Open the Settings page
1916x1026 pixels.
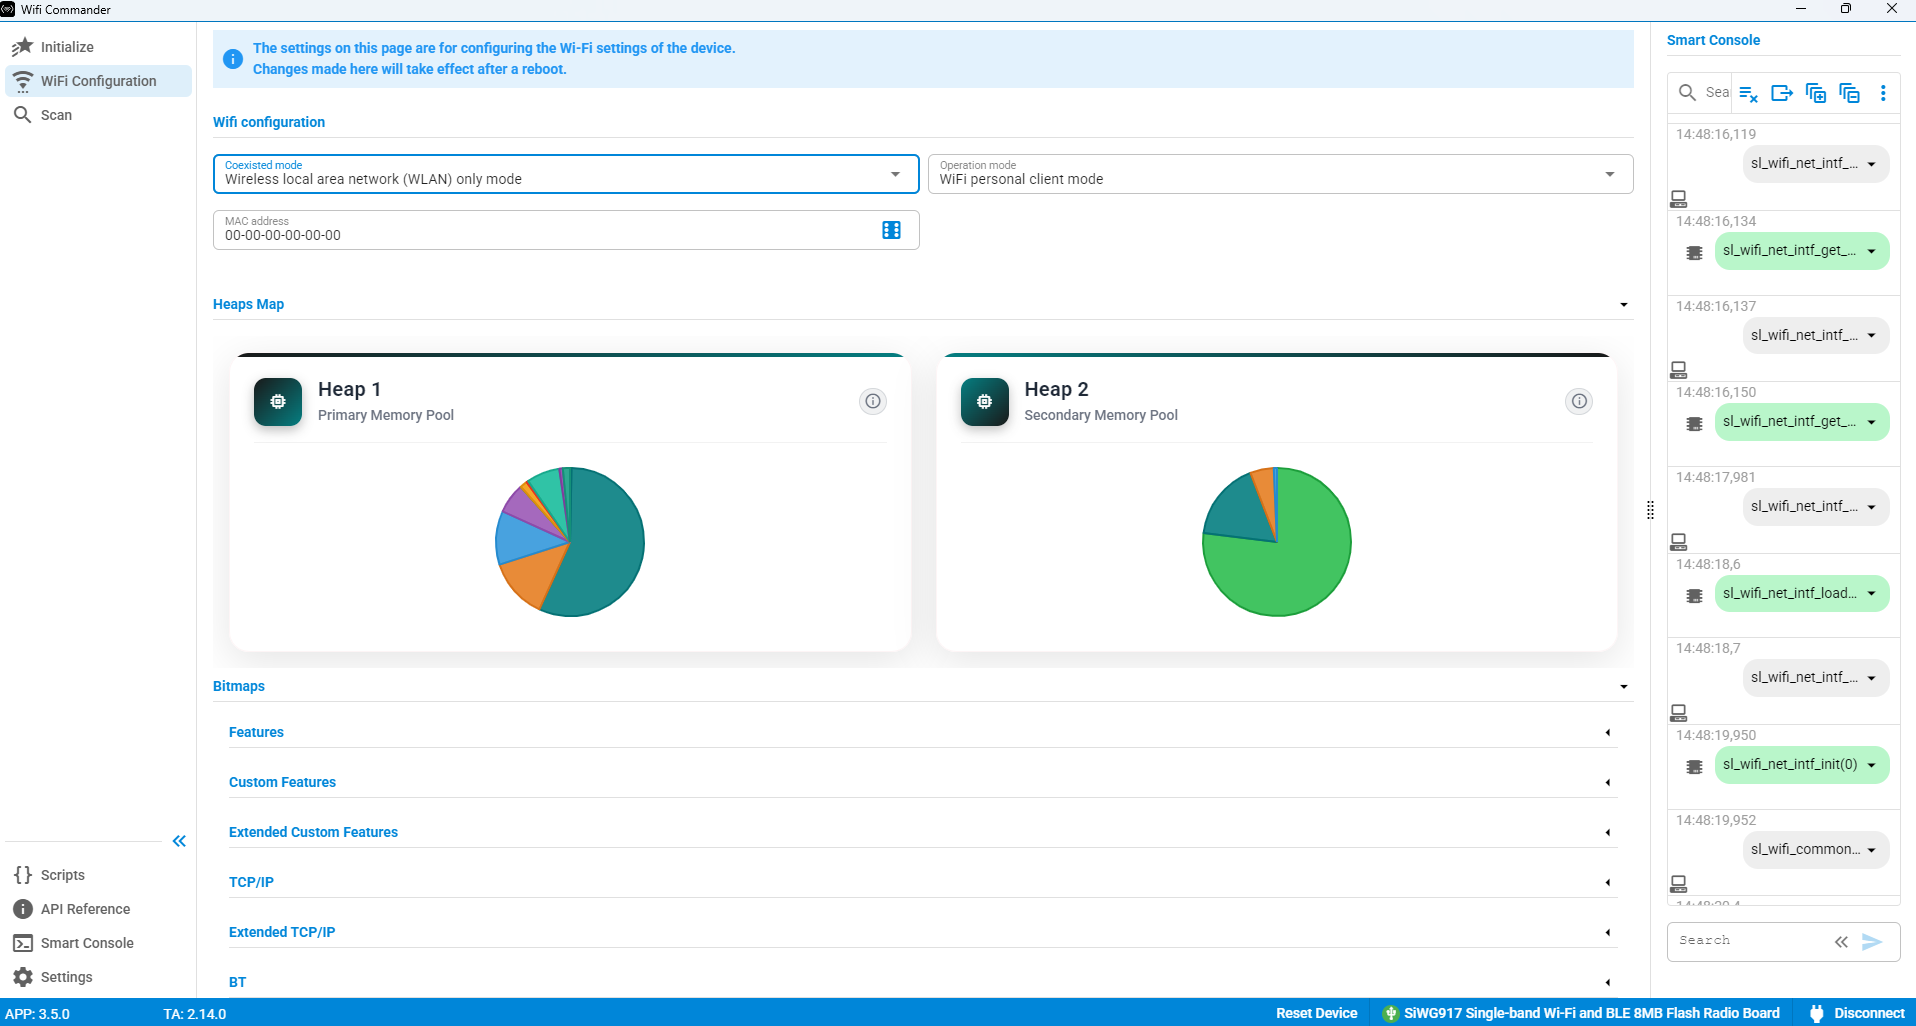click(x=99, y=977)
